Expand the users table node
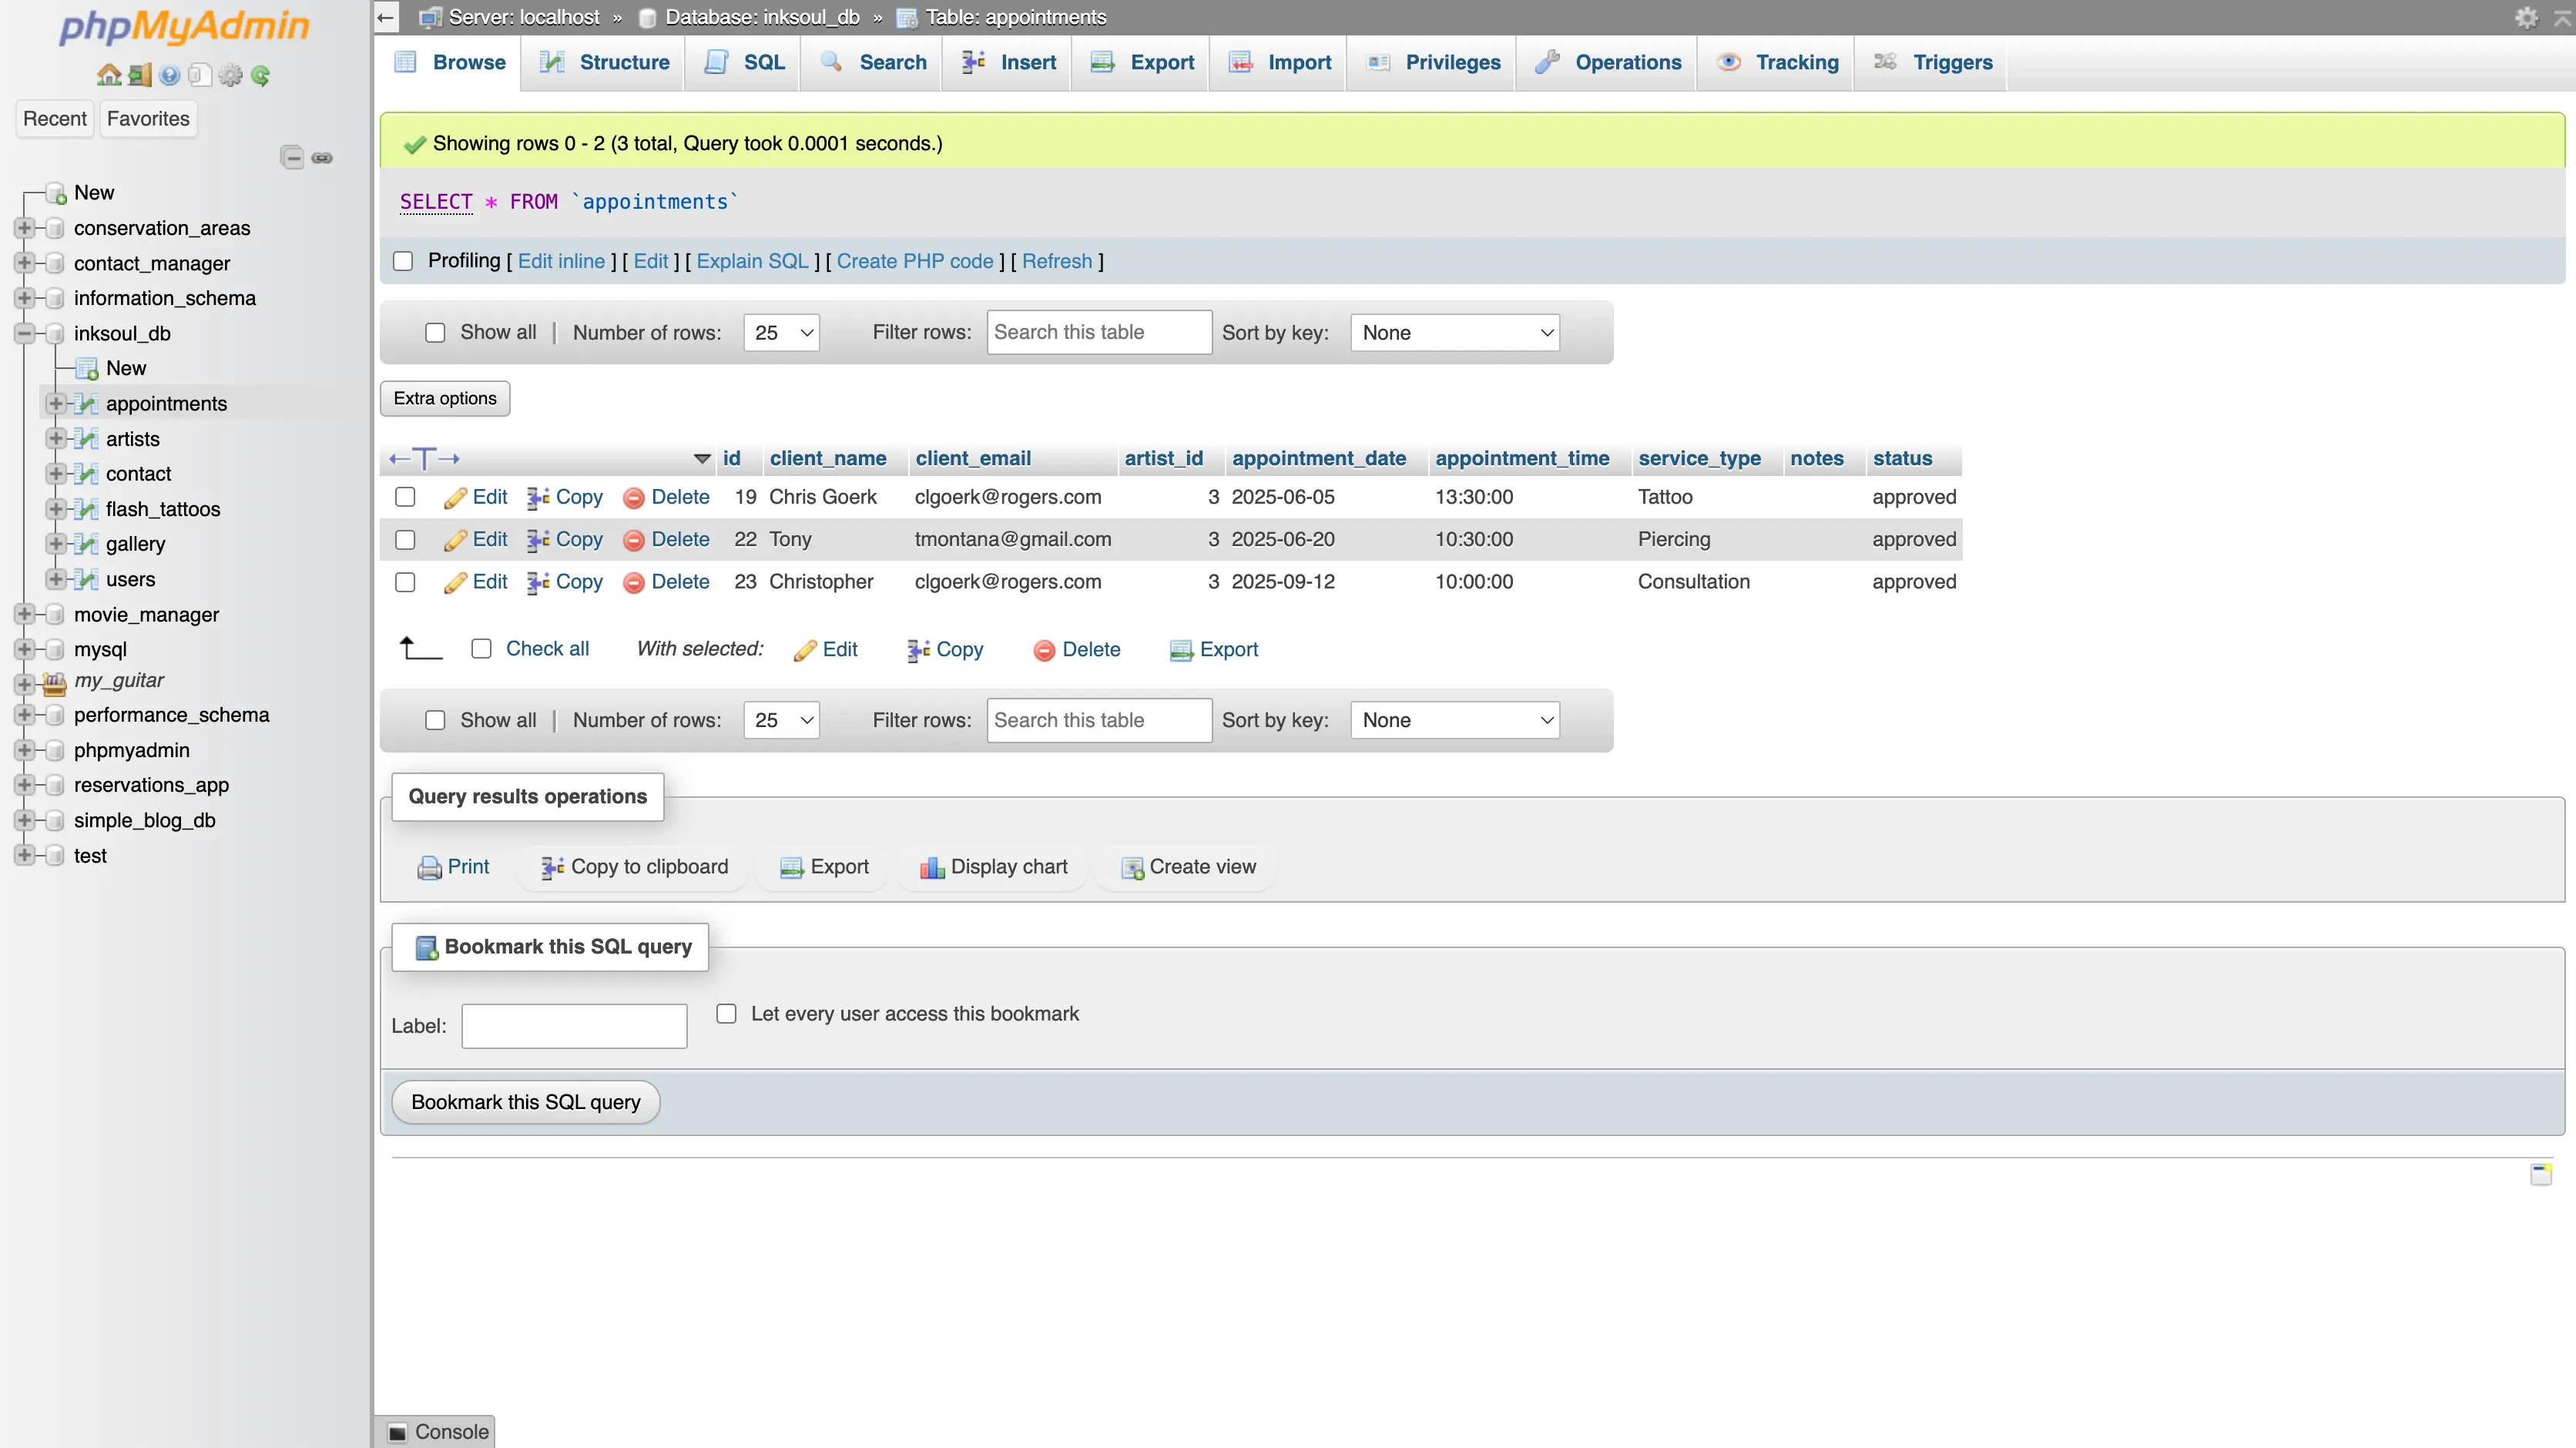Screen dimensions: 2576x1448 56,580
